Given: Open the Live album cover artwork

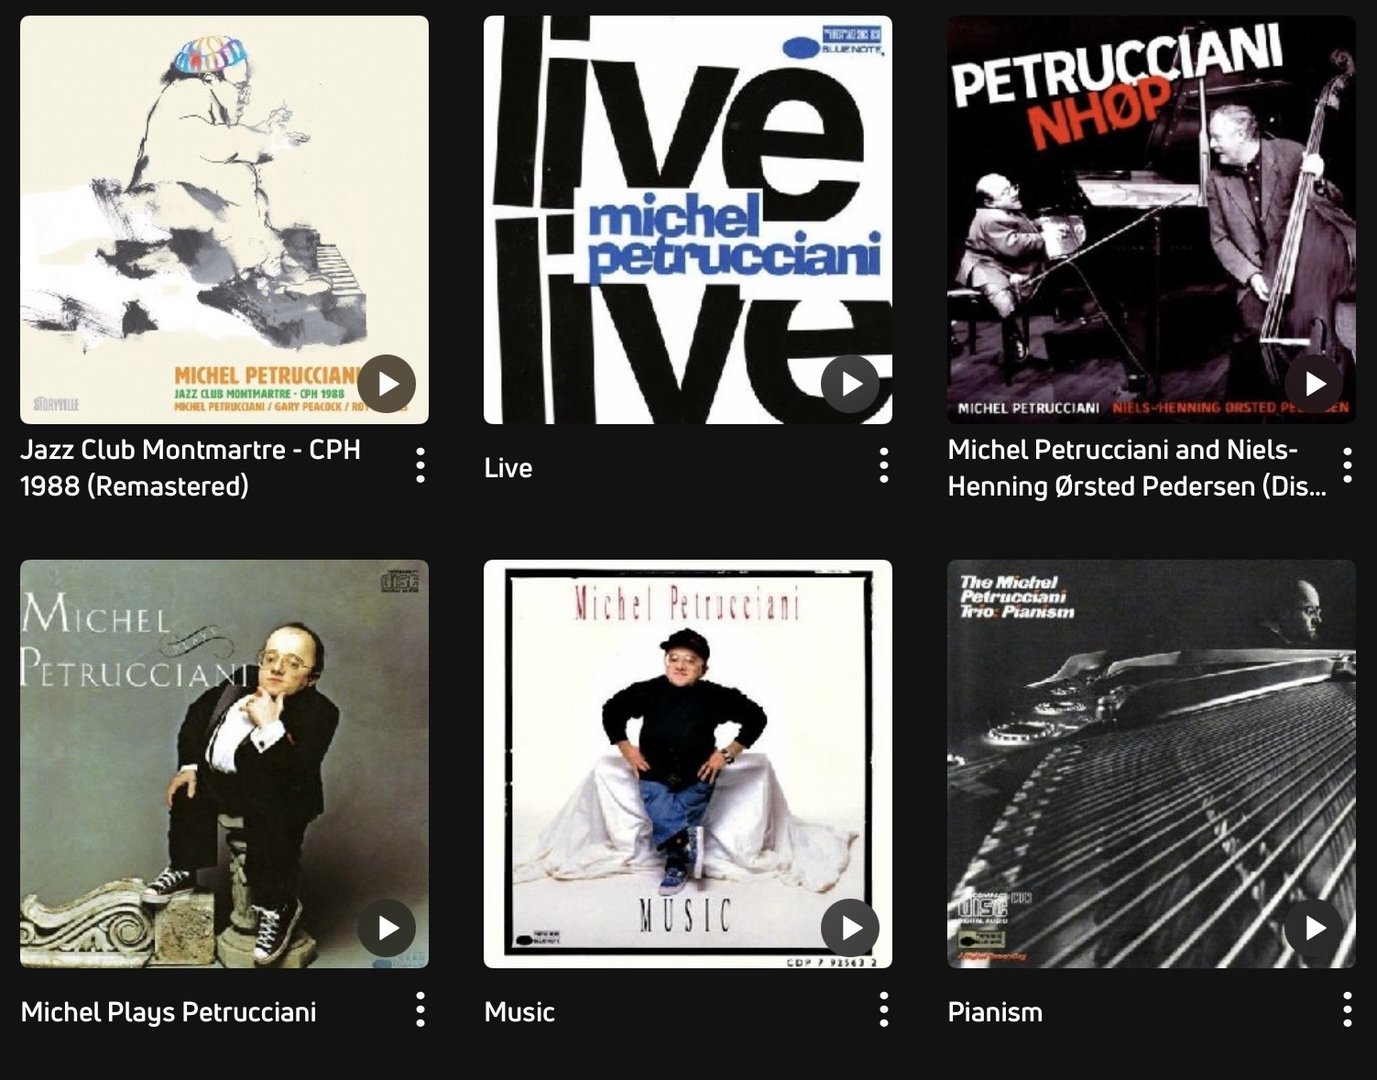Looking at the screenshot, I should point(688,220).
